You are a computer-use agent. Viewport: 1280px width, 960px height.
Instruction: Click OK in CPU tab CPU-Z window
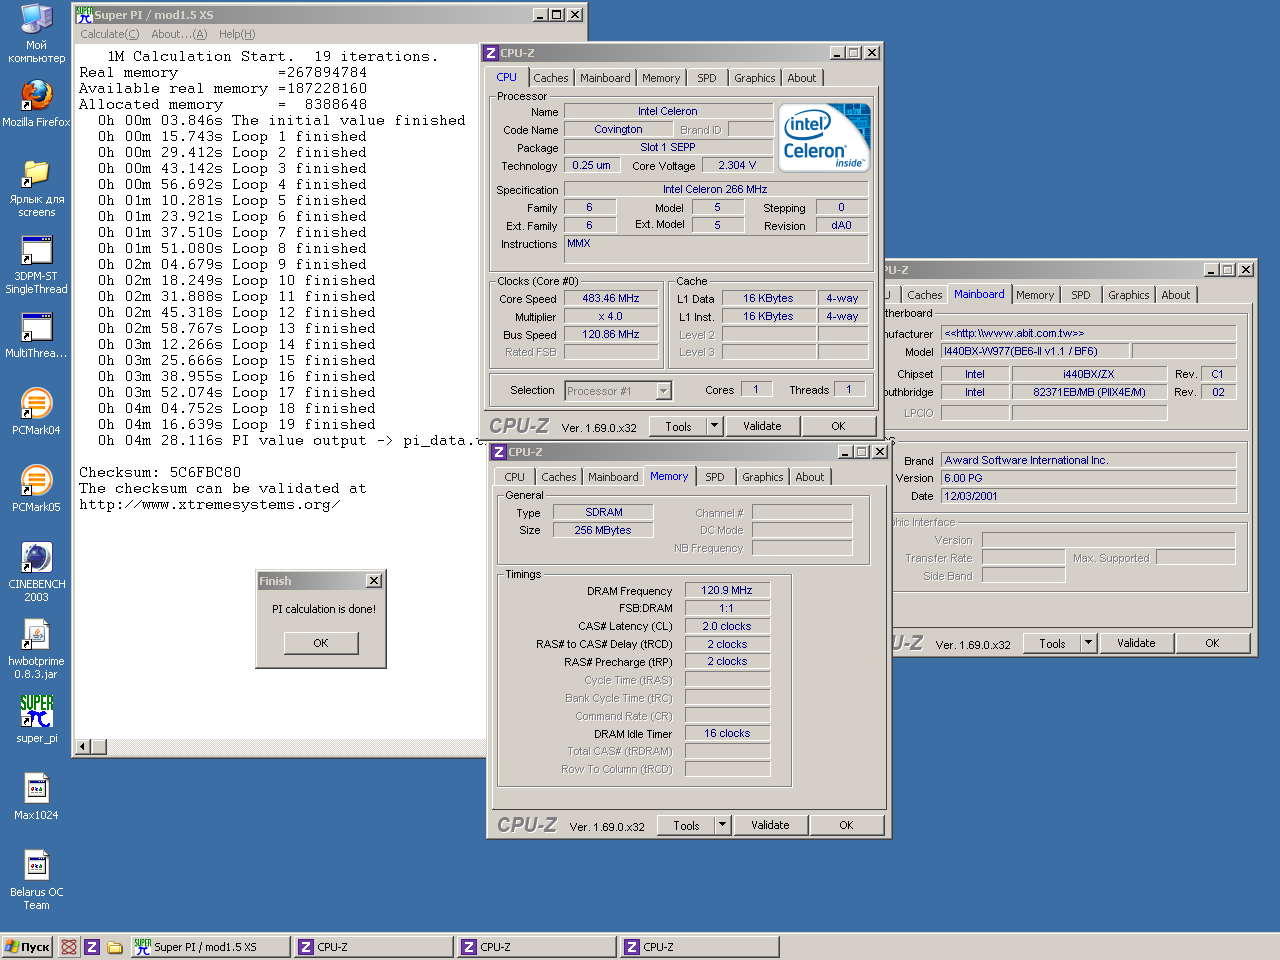tap(838, 426)
